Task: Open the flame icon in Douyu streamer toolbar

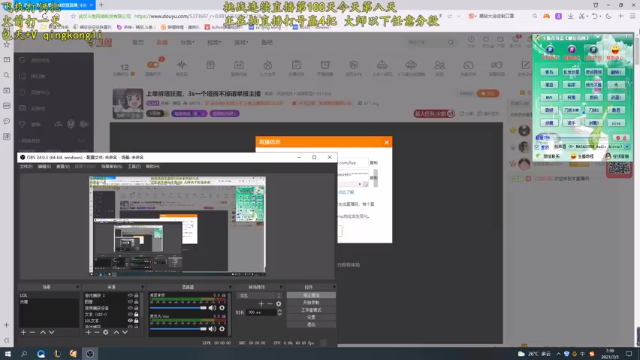Action: (x=268, y=65)
